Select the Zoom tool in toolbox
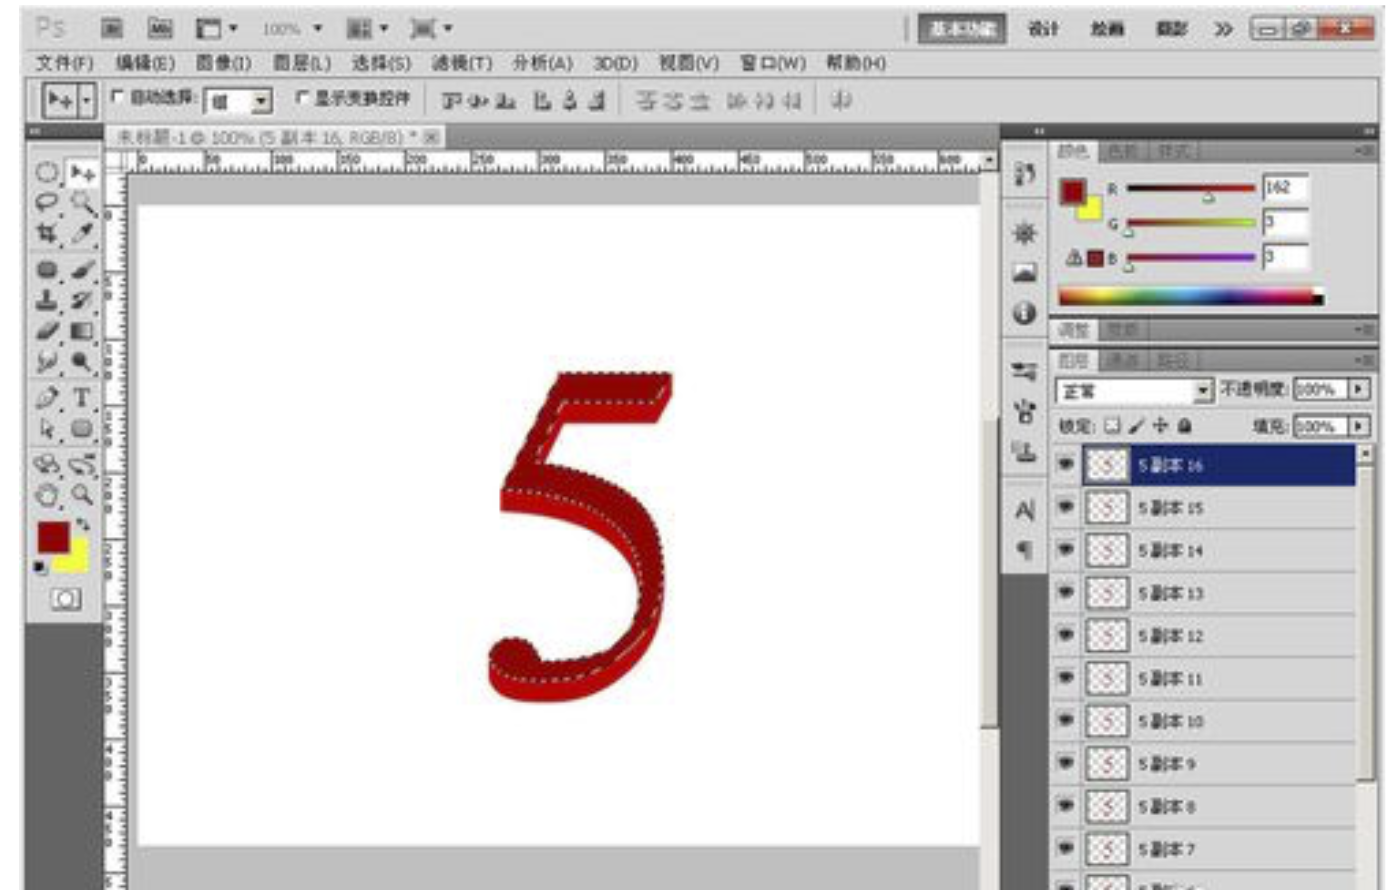The image size is (1394, 890). (82, 495)
